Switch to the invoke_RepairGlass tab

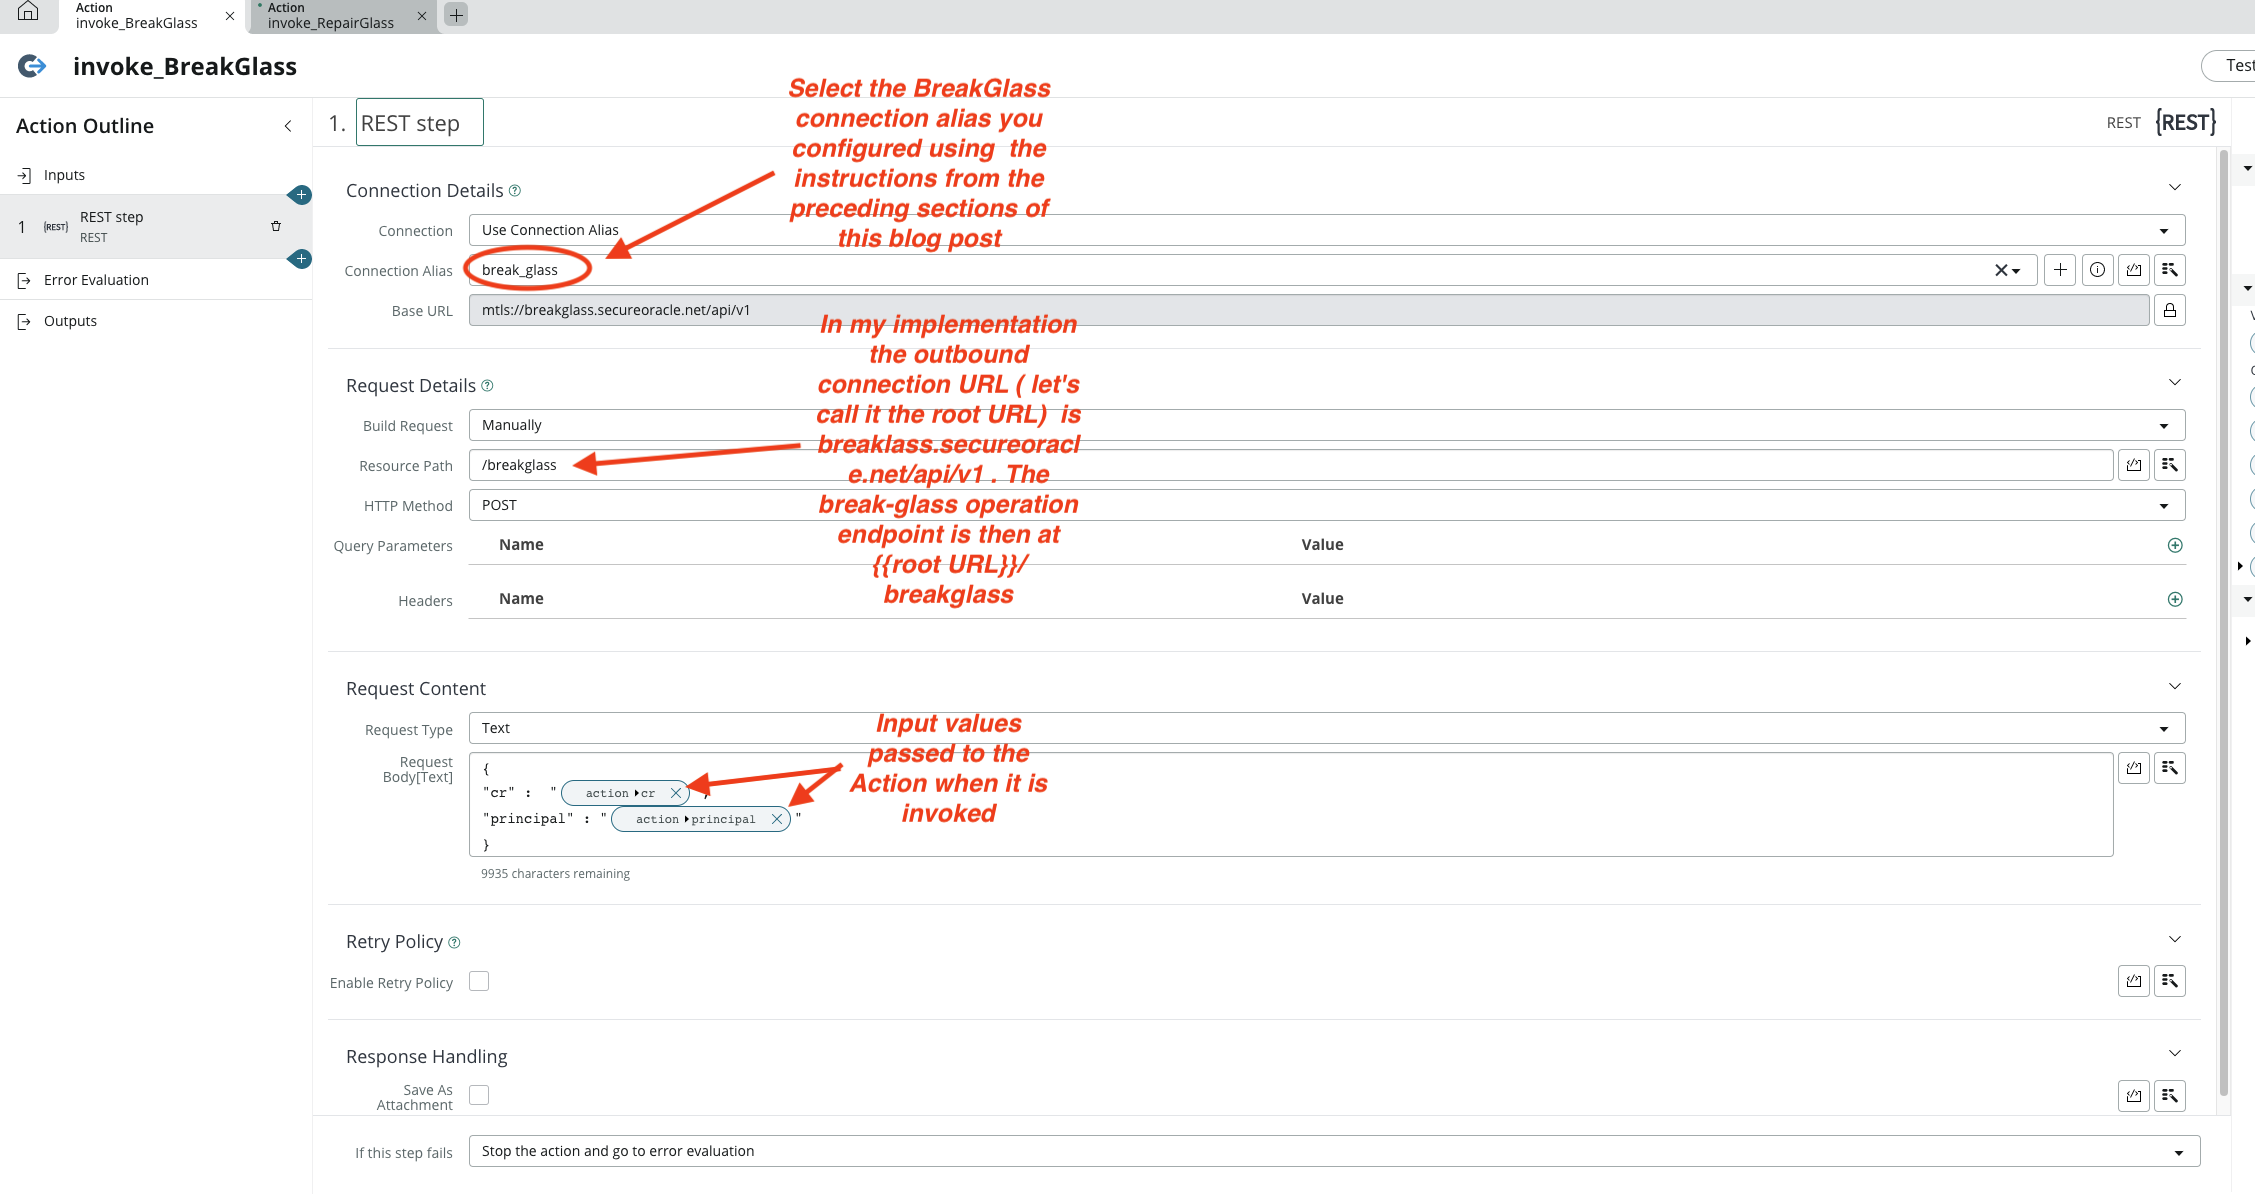331,16
